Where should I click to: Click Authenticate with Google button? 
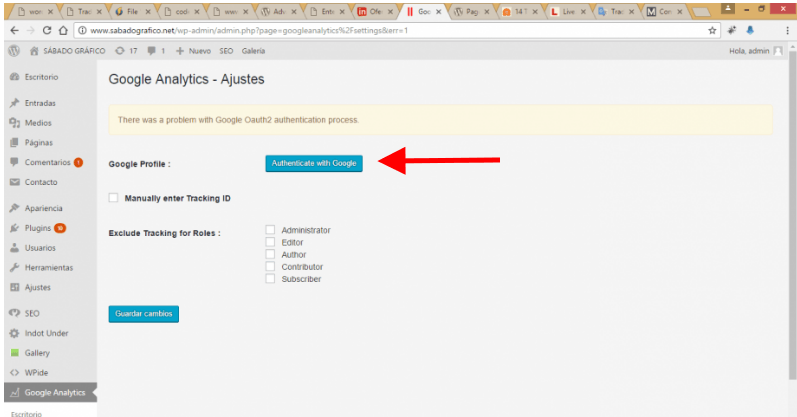point(314,163)
